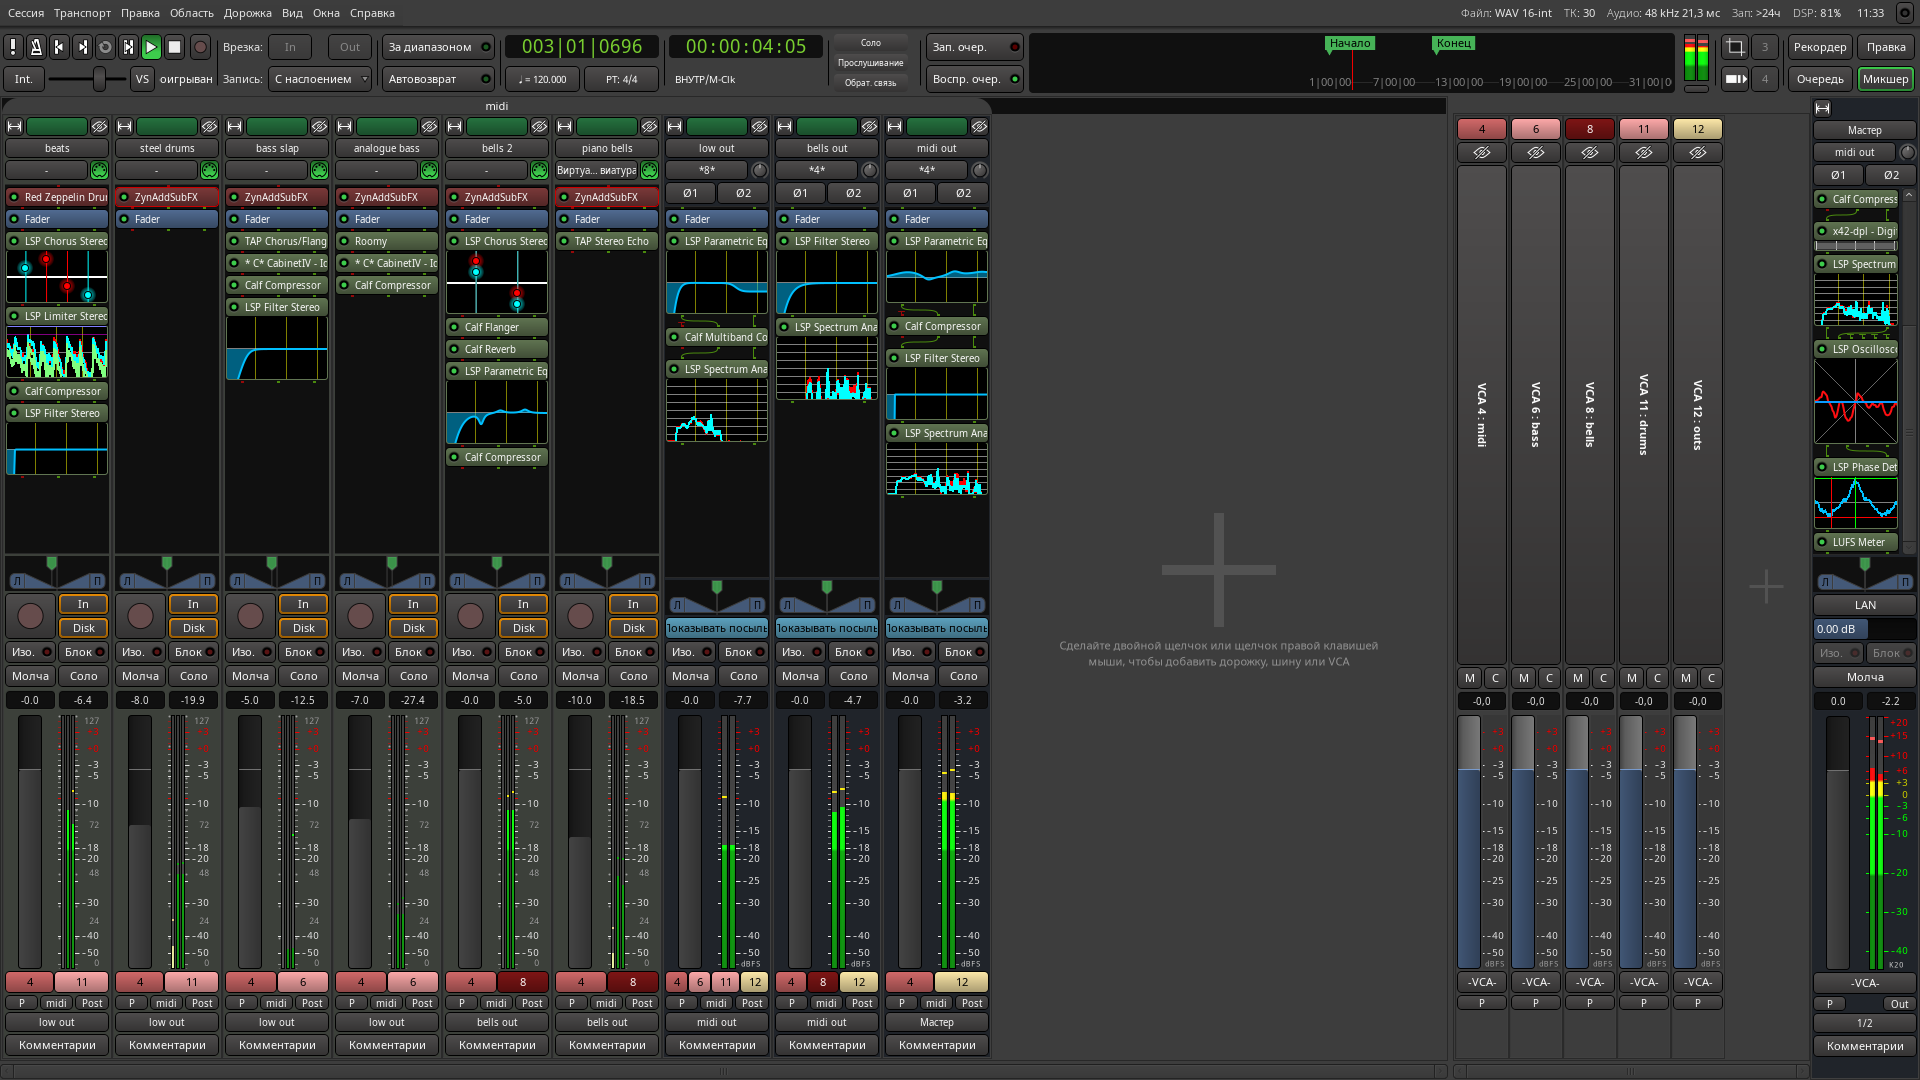Toggle loop playback button in transport

(x=105, y=47)
